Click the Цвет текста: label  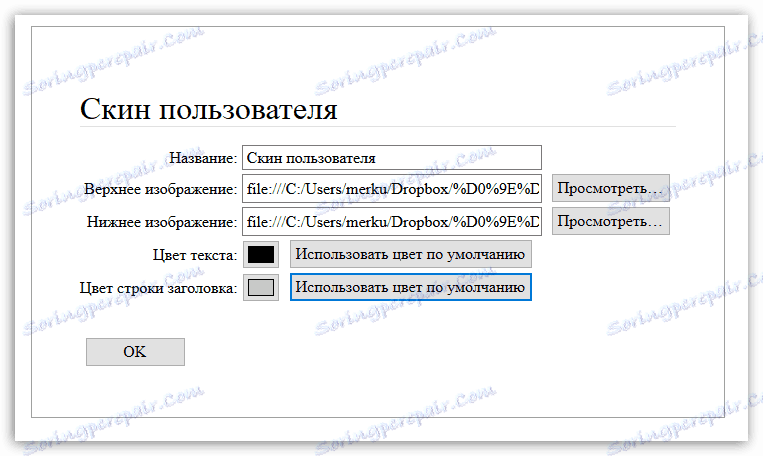coord(195,255)
